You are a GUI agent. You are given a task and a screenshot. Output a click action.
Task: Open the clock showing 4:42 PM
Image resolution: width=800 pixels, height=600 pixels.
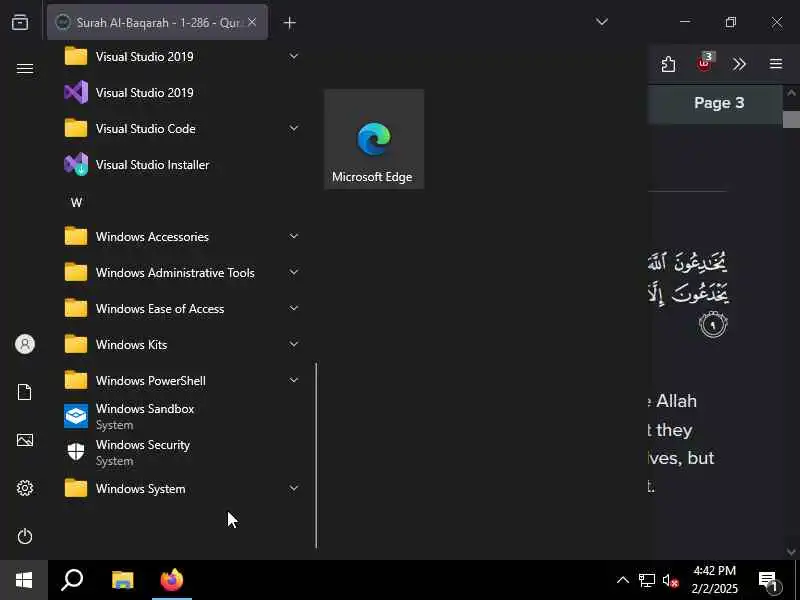[714, 580]
